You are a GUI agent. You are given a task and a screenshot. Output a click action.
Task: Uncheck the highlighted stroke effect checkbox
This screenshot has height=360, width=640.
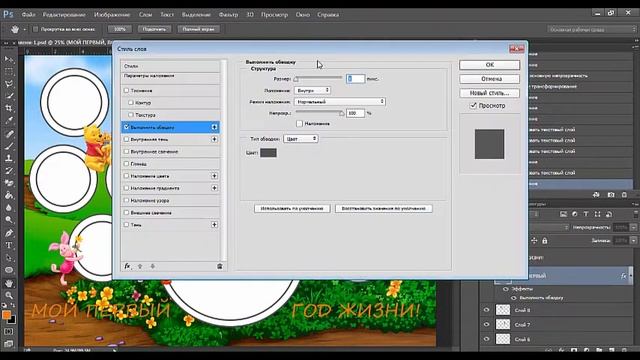127,127
